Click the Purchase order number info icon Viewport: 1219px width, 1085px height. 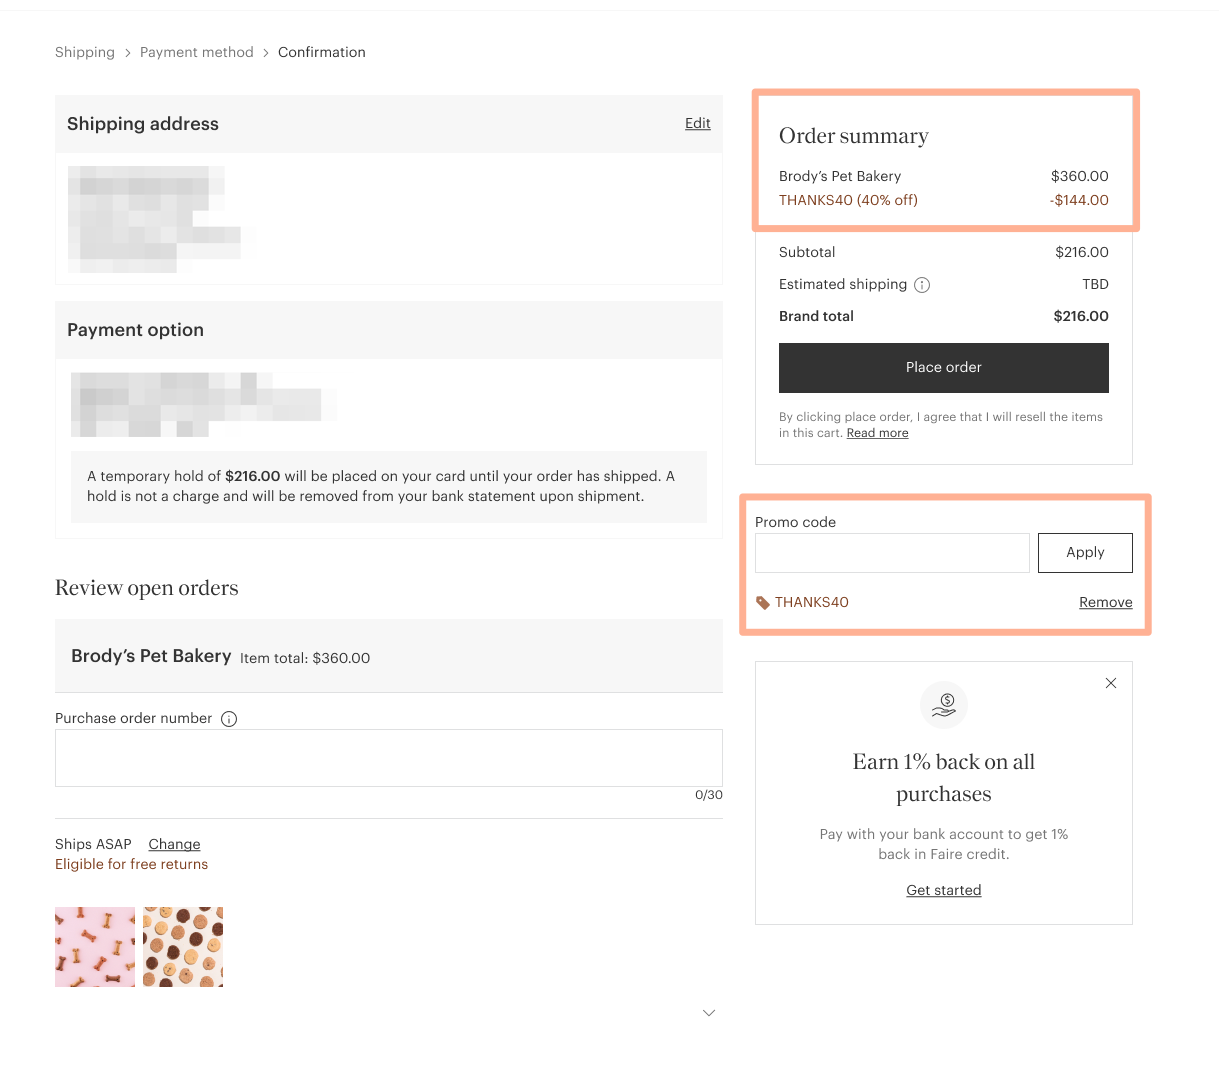(x=229, y=719)
